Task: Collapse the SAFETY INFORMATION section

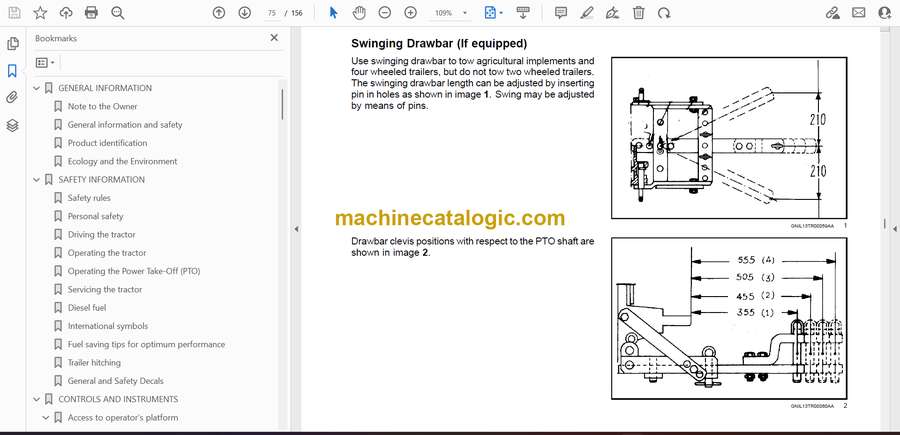Action: click(x=37, y=180)
